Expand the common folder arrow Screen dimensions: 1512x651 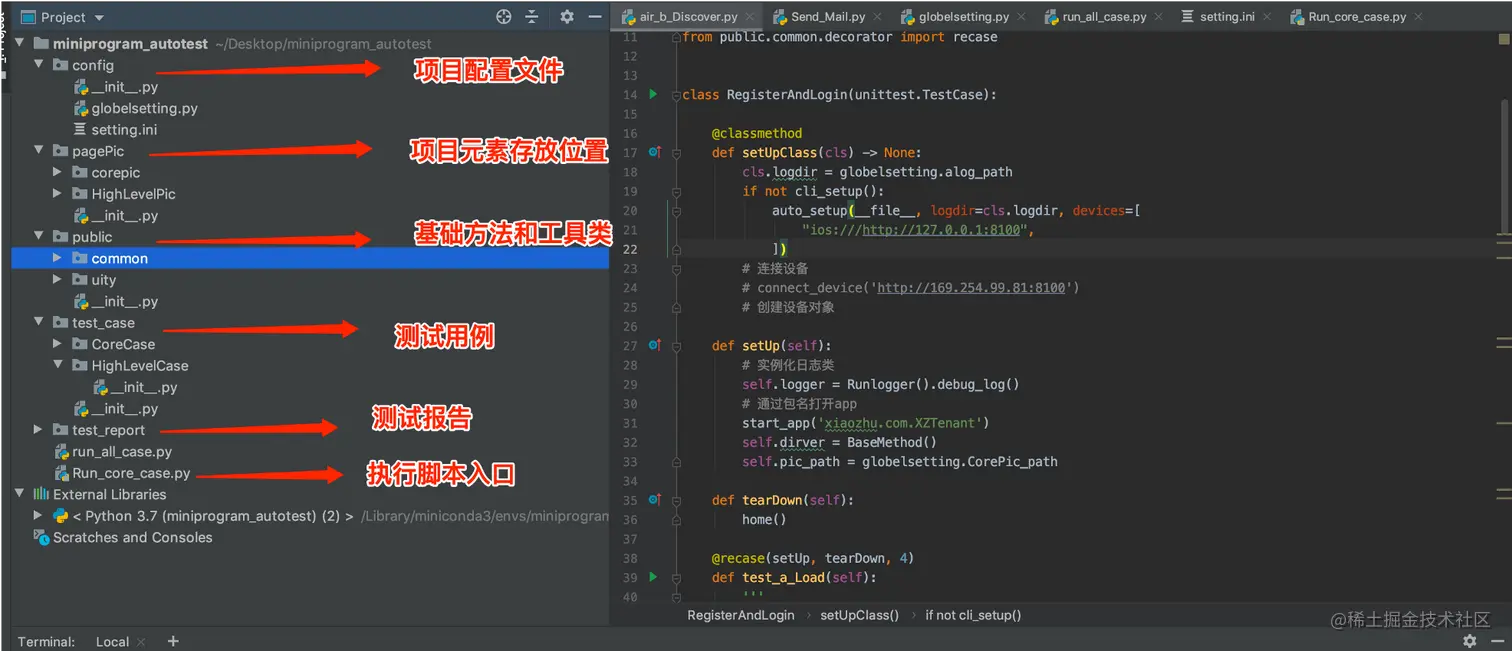58,258
